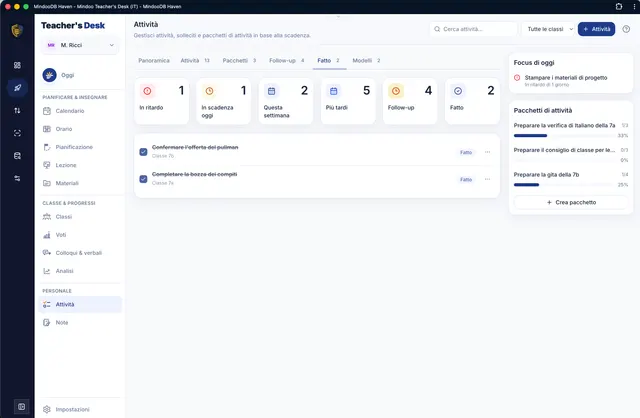Open Lezione in the sidebar
This screenshot has width=640, height=418.
(x=80, y=165)
